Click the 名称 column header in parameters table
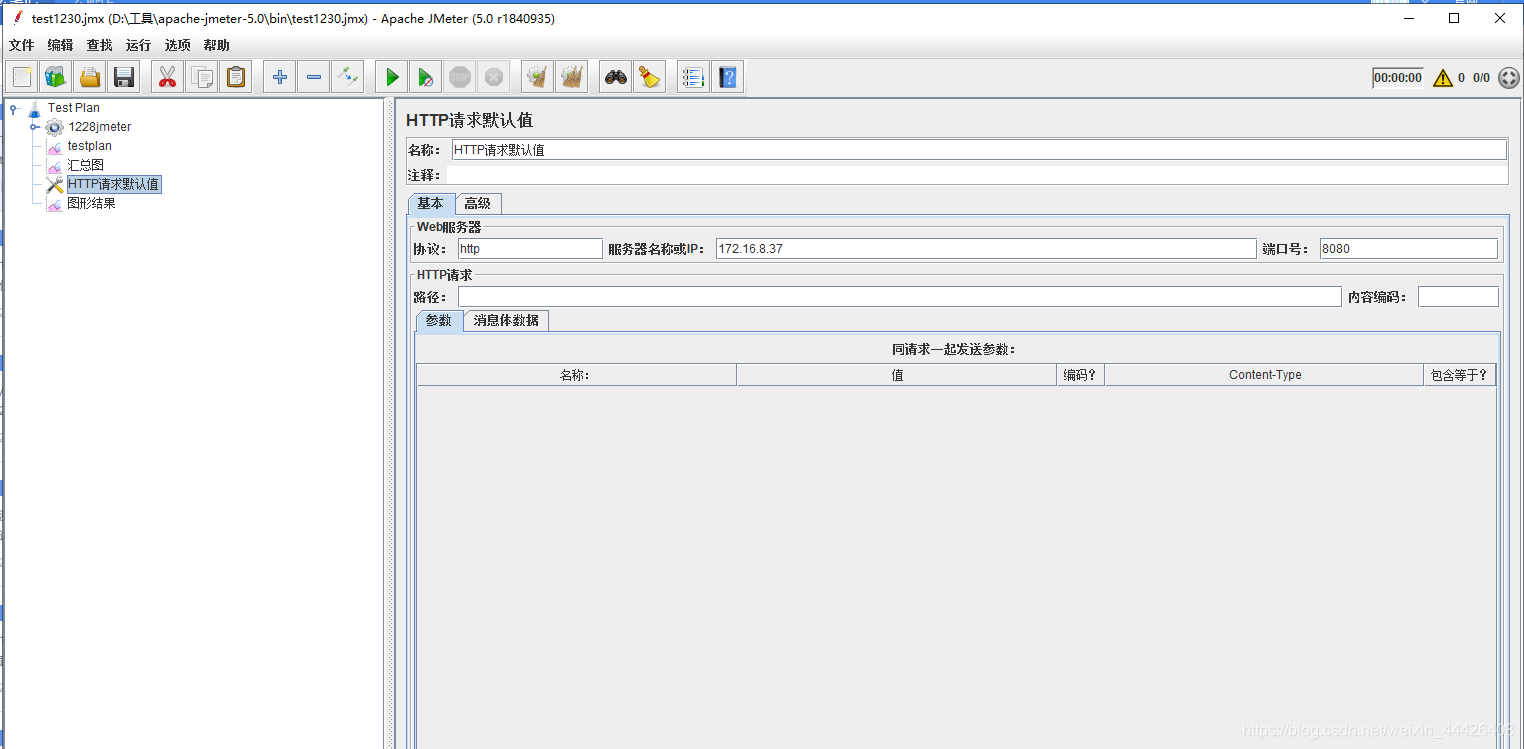 pyautogui.click(x=576, y=375)
